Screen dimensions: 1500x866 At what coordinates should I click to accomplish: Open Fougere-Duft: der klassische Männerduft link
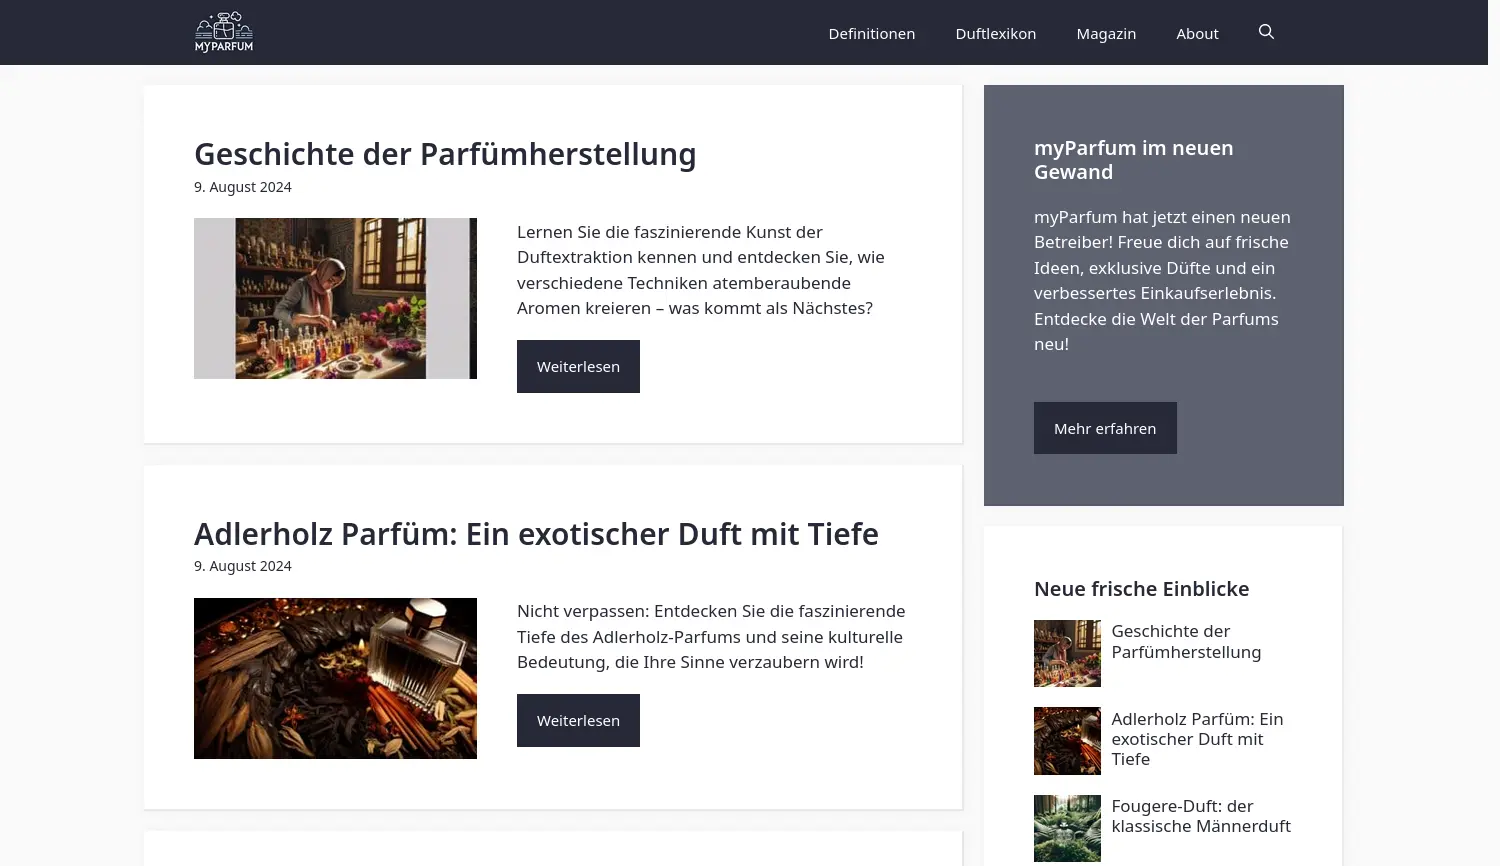click(x=1201, y=815)
